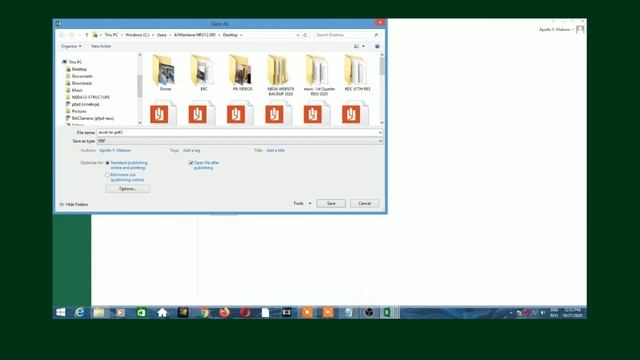The width and height of the screenshot is (640, 360).
Task: Open Firefox from taskbar
Action: tap(224, 312)
